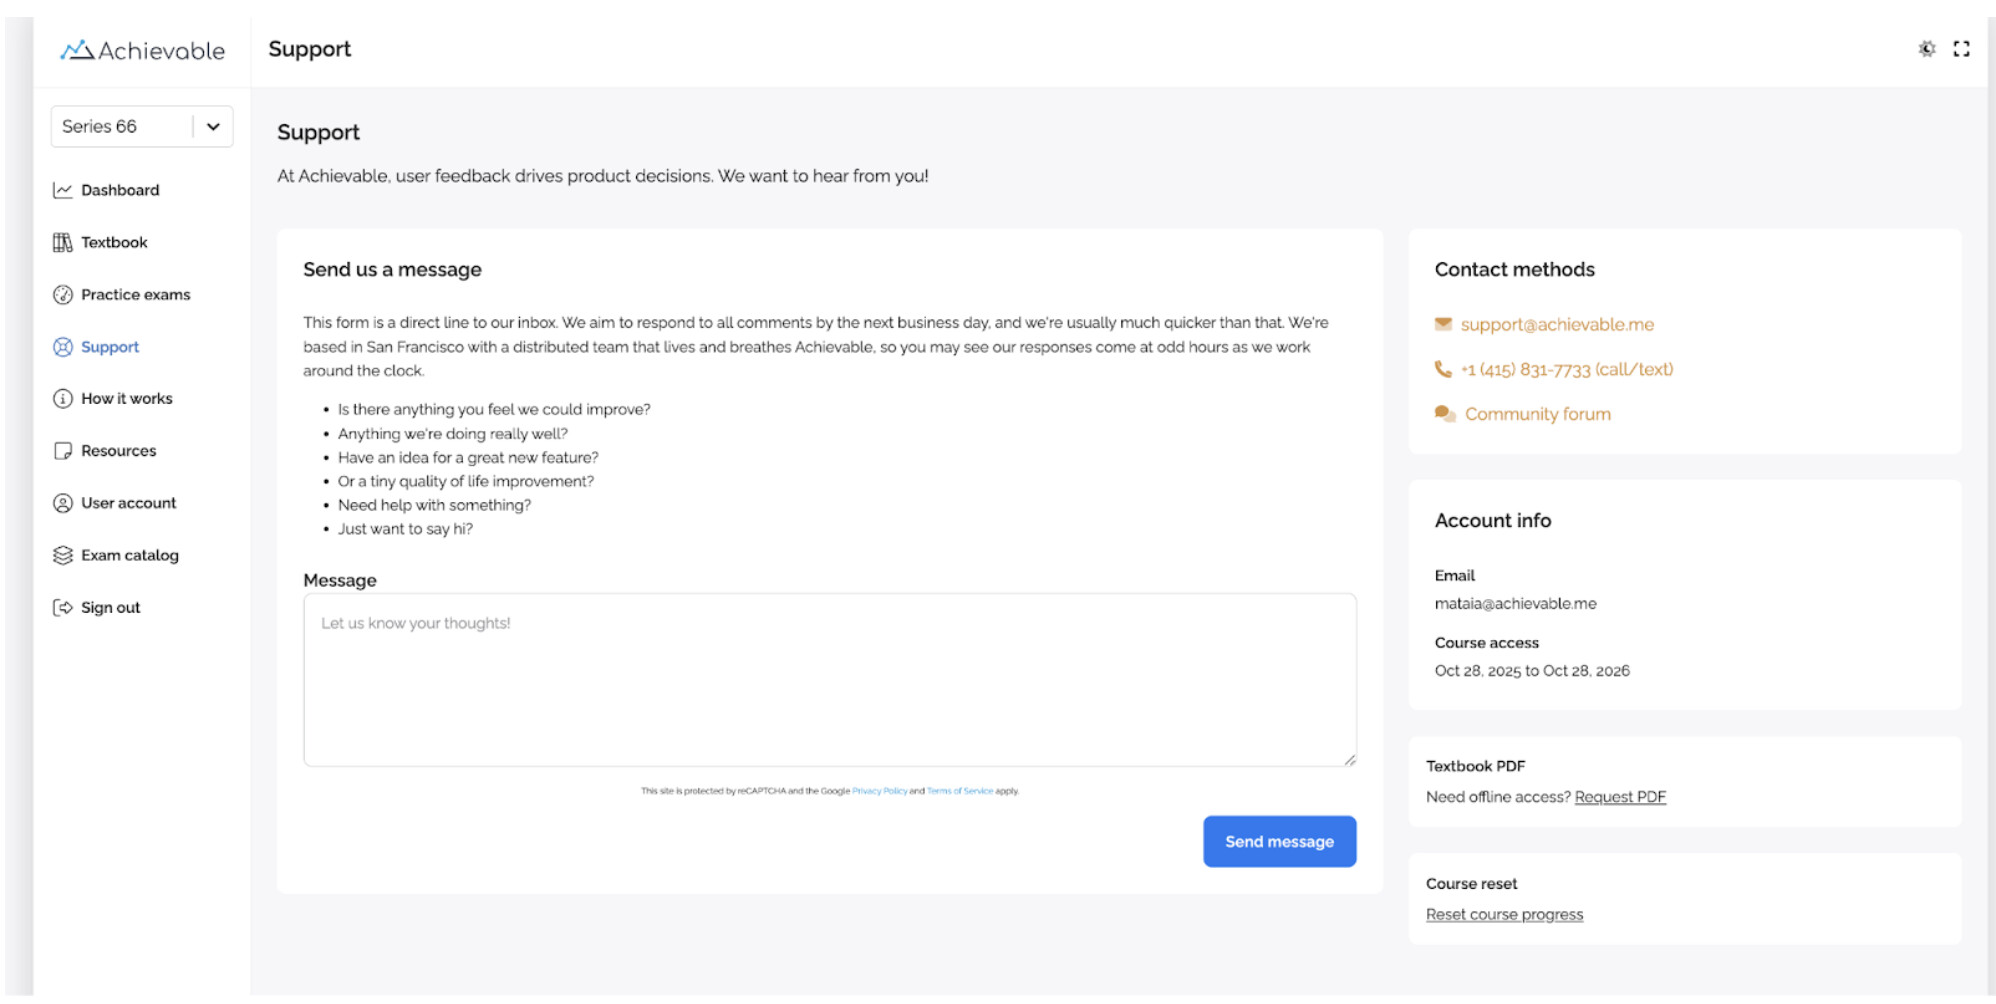Click the User account profile icon
Image resolution: width=1996 pixels, height=1004 pixels.
[x=63, y=503]
